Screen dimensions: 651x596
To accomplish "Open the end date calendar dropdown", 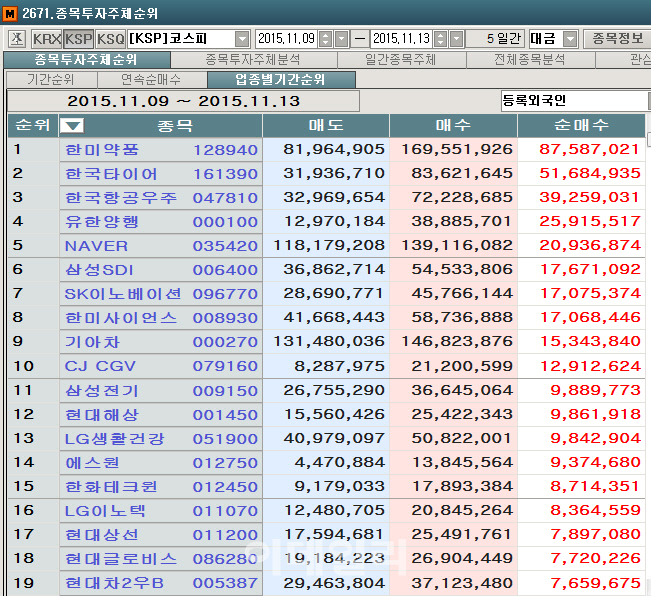I will (457, 39).
